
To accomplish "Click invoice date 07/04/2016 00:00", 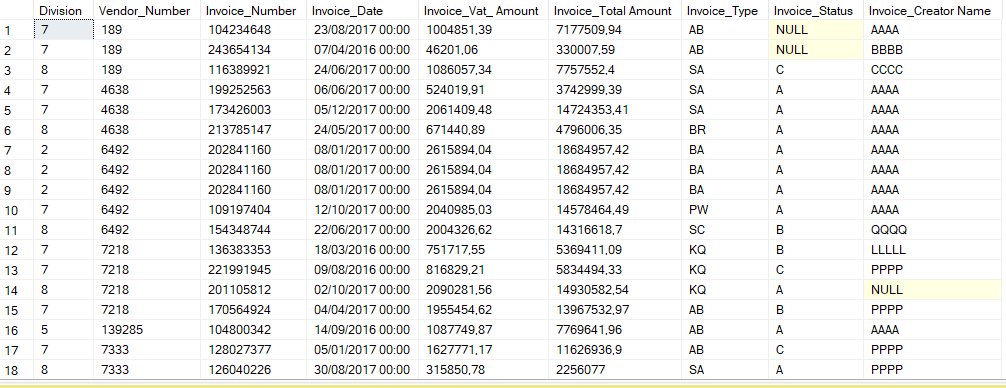I will coord(362,49).
